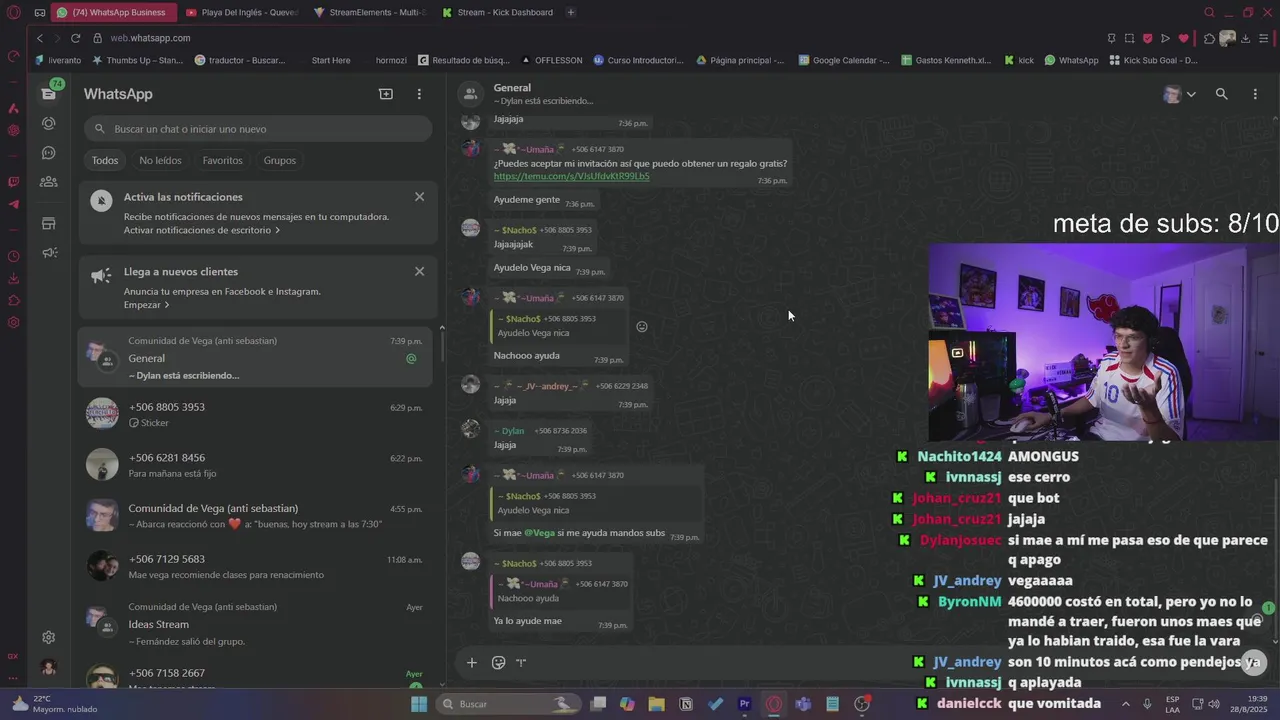React with emoji to Nachooo ayuda message
1280x720 pixels.
[642, 326]
